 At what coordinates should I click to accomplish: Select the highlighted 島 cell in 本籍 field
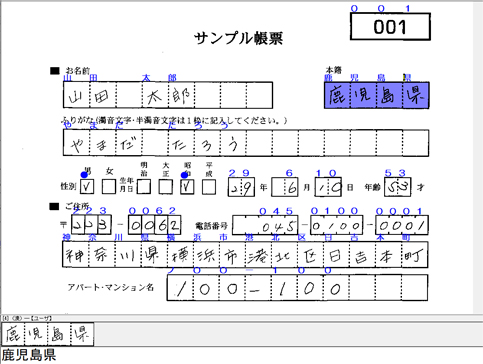[389, 96]
